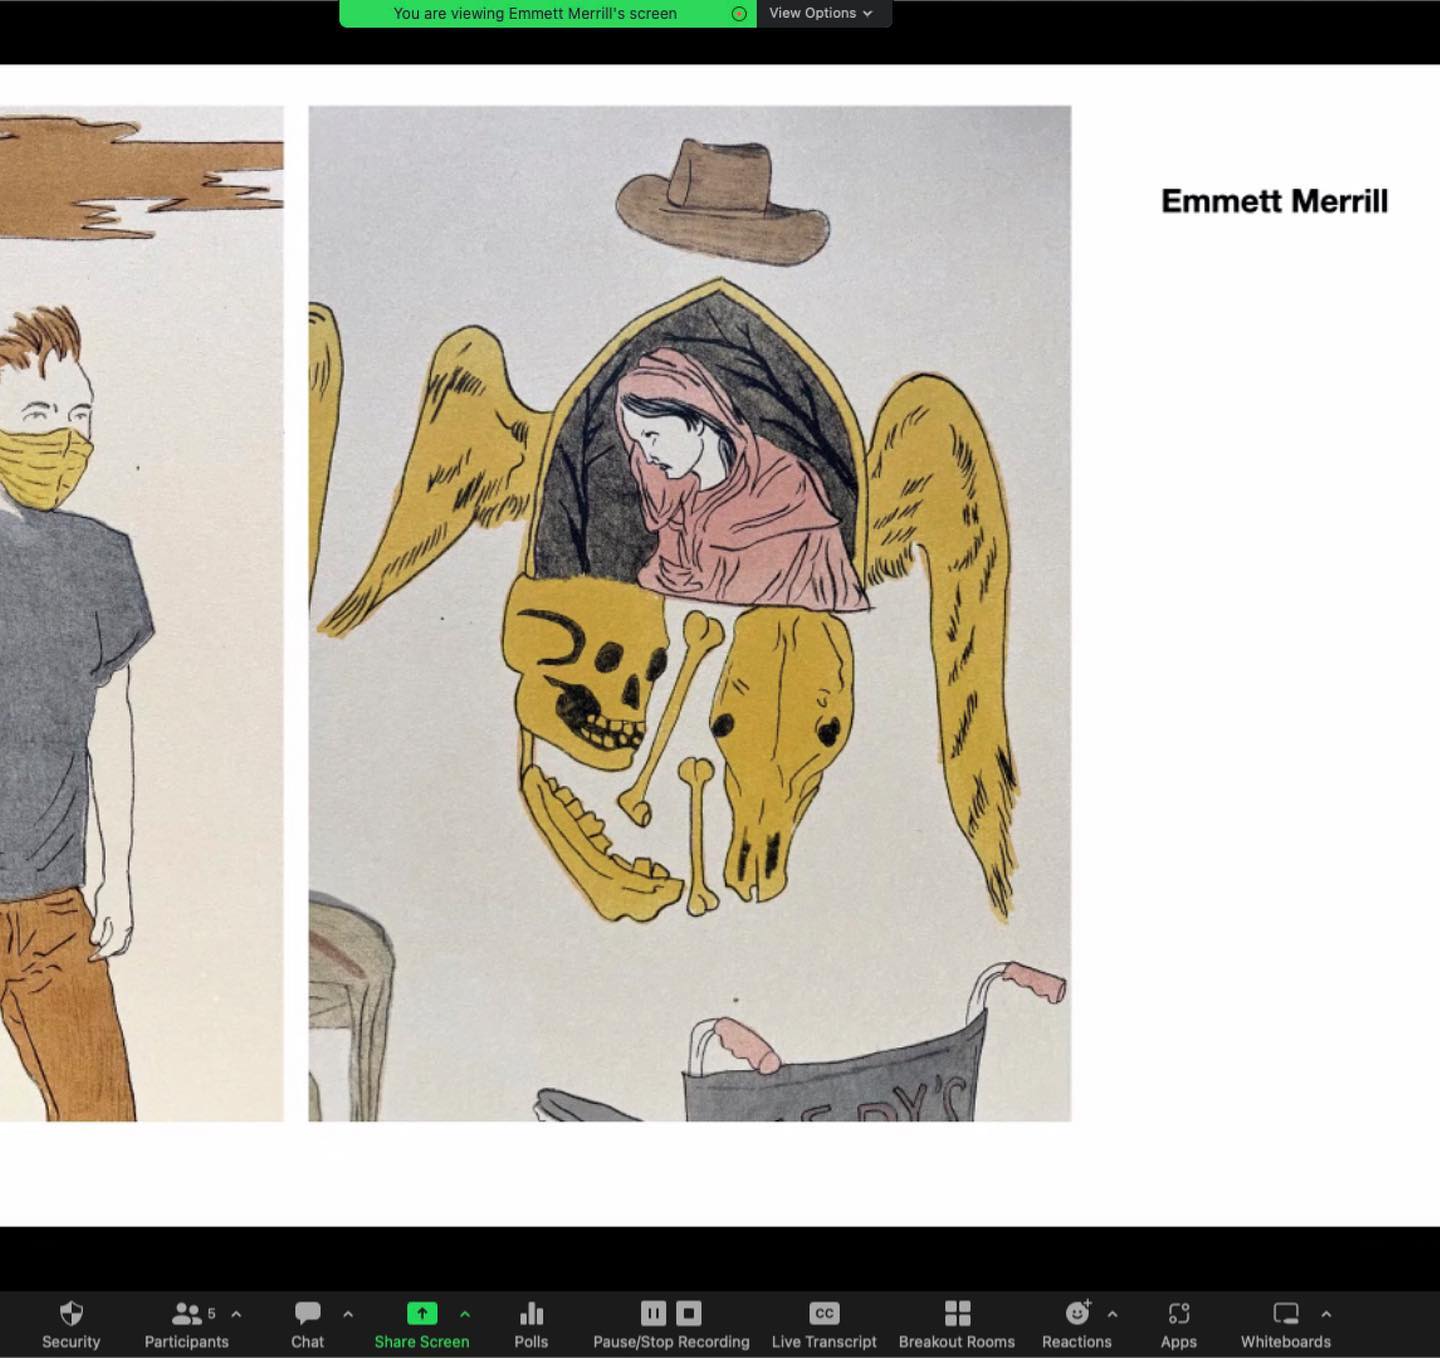Image resolution: width=1440 pixels, height=1358 pixels.
Task: Expand the Whiteboards options chevron
Action: point(1326,1314)
